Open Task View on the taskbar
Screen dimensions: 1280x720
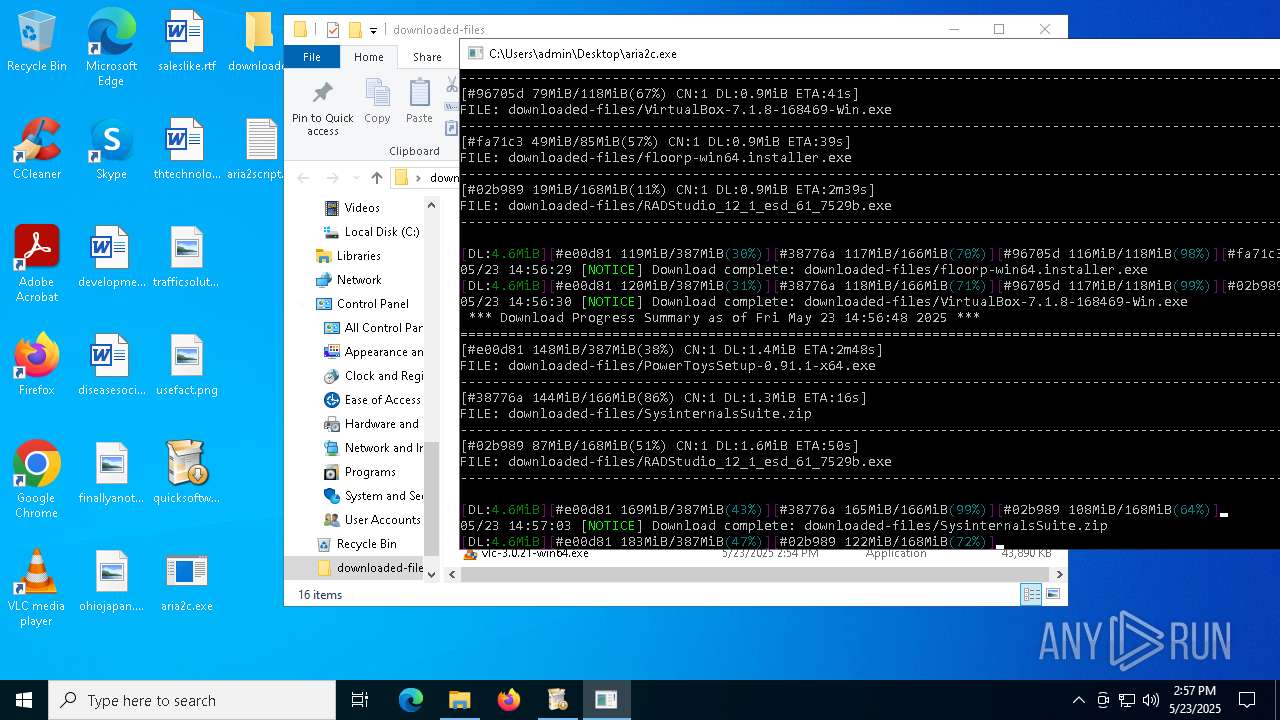click(360, 700)
